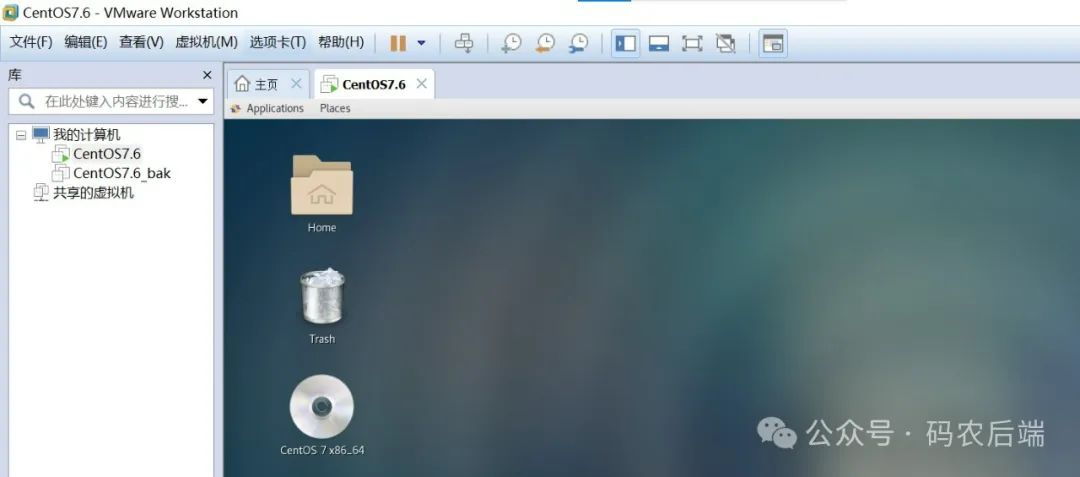Toggle the console view button

(x=773, y=43)
